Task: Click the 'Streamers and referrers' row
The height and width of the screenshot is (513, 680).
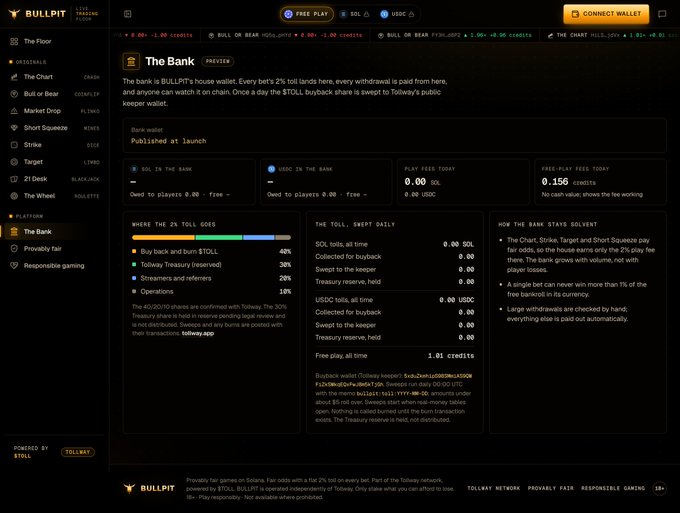Action: coord(211,278)
